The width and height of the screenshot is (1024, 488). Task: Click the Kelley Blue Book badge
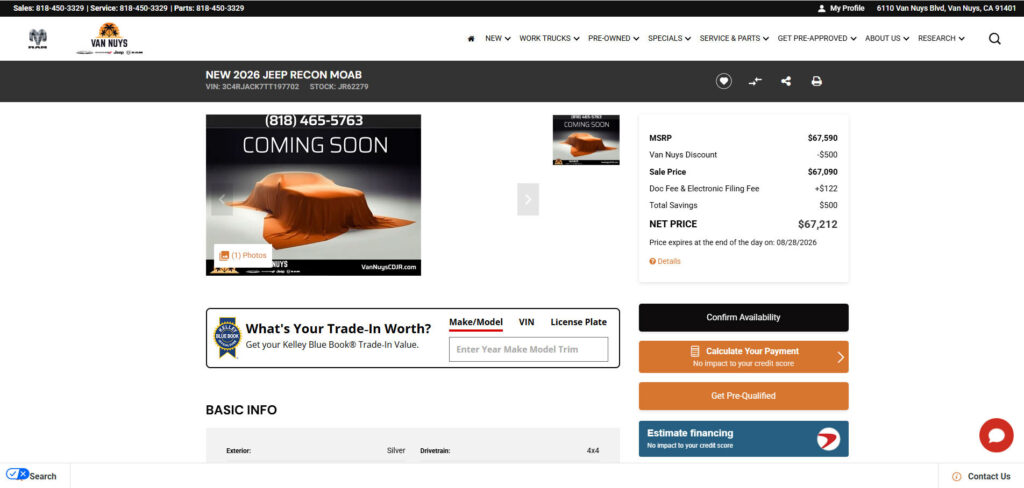pos(227,338)
